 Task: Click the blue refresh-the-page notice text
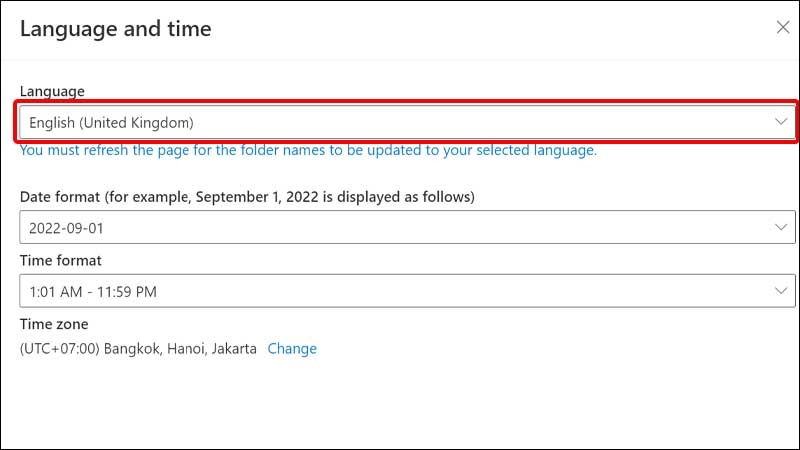tap(308, 151)
